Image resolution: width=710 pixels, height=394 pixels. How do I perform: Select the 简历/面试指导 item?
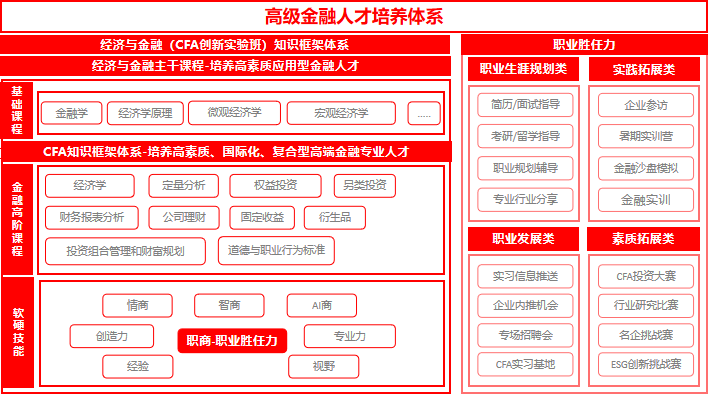(525, 105)
